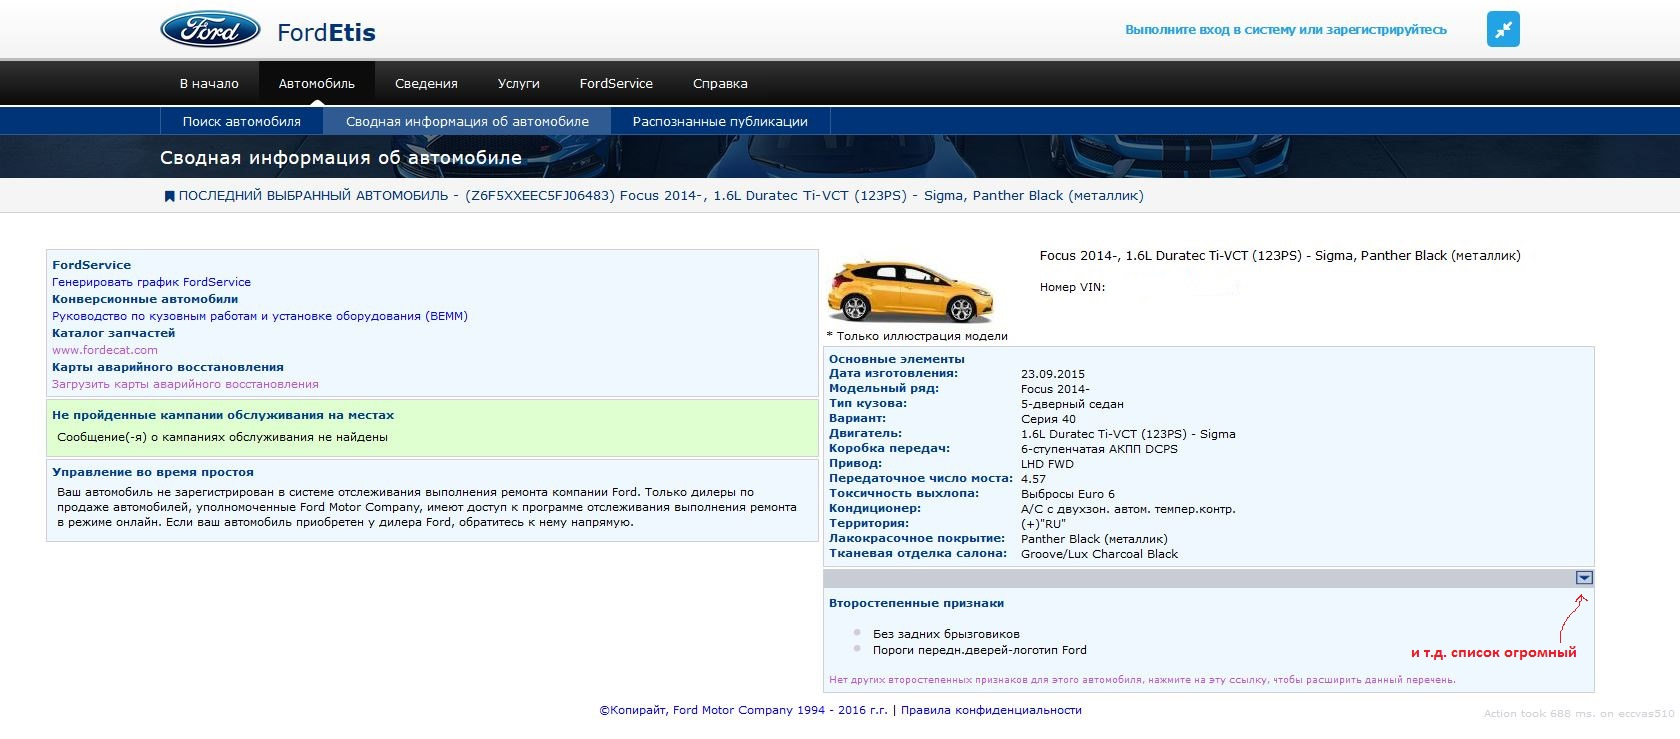Click the login or register link
This screenshot has width=1680, height=739.
(x=1286, y=30)
